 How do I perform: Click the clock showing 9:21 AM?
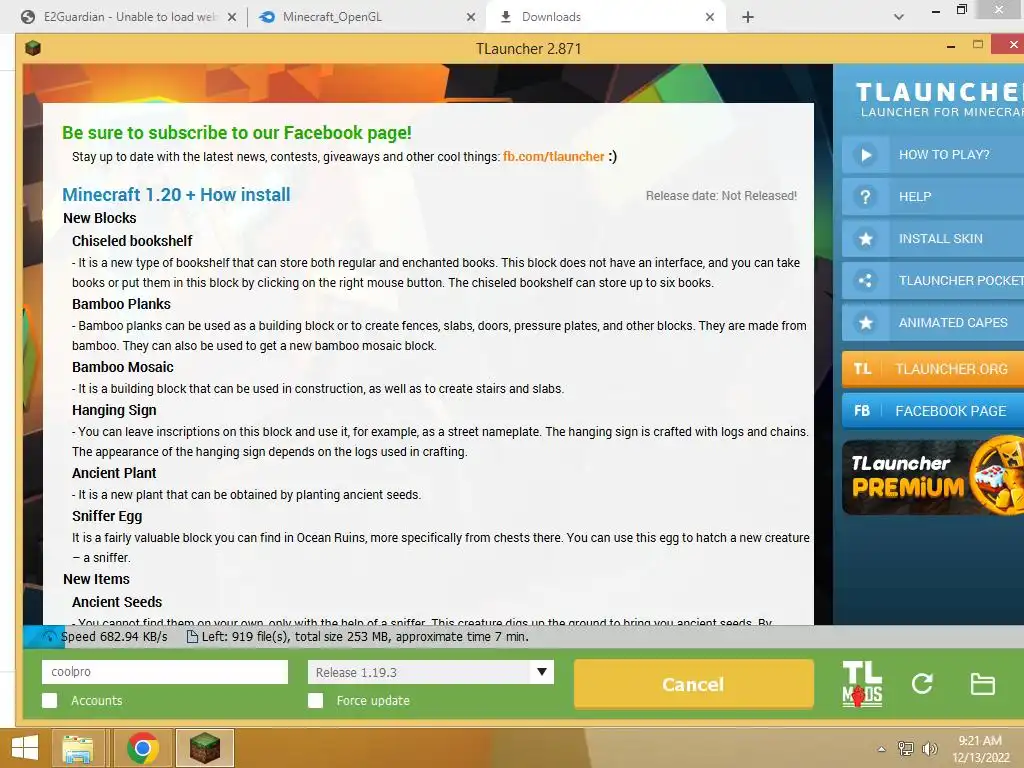click(980, 741)
